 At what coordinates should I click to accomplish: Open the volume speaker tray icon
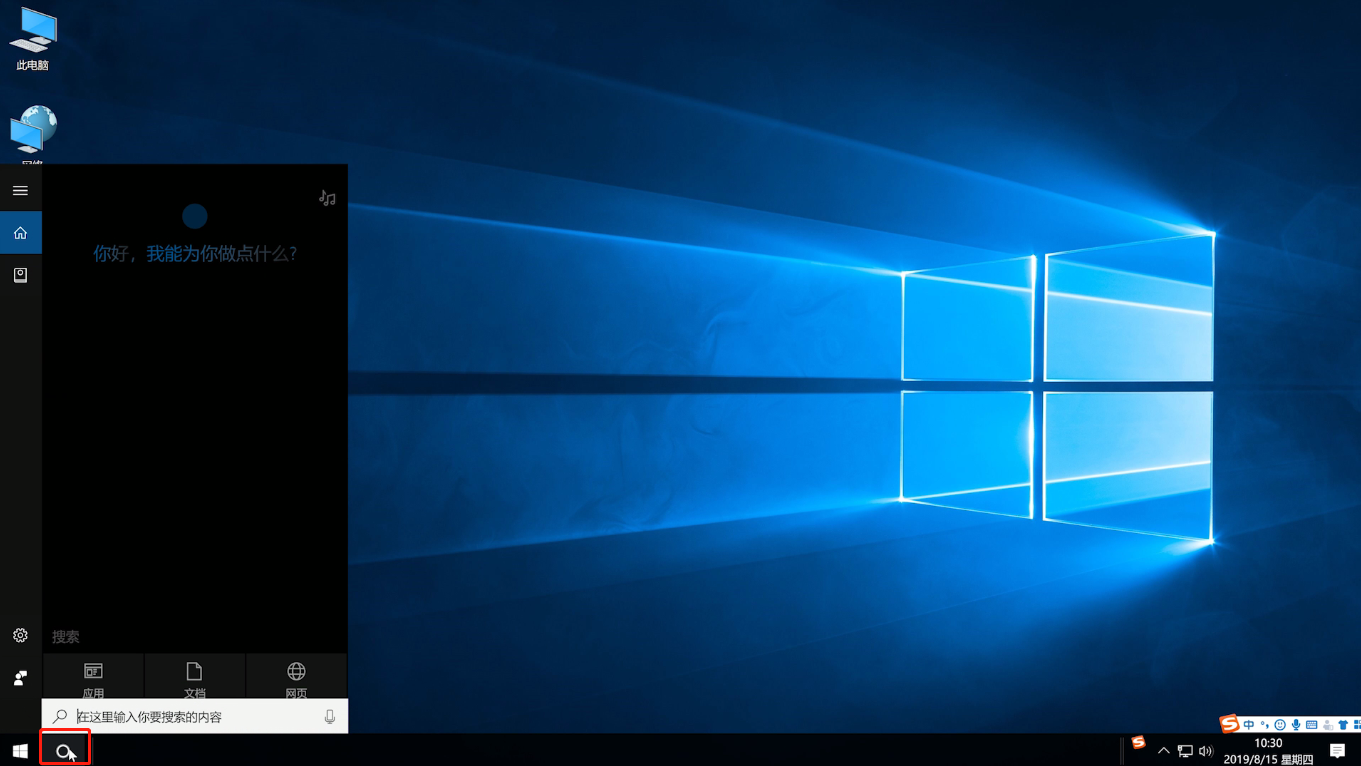tap(1206, 750)
